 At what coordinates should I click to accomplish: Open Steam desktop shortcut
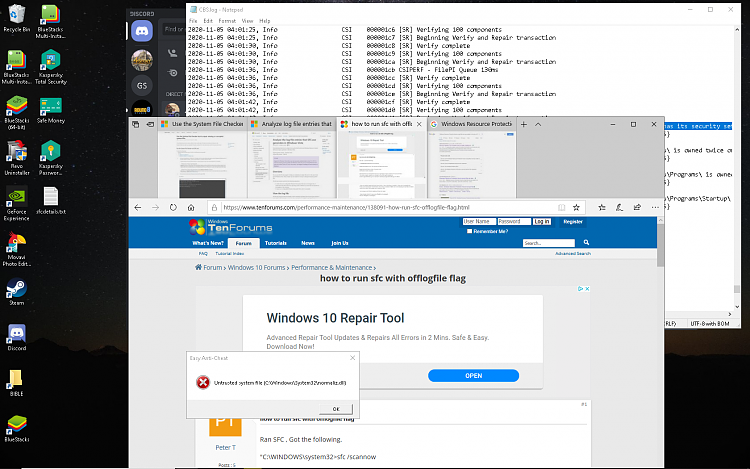(x=17, y=292)
